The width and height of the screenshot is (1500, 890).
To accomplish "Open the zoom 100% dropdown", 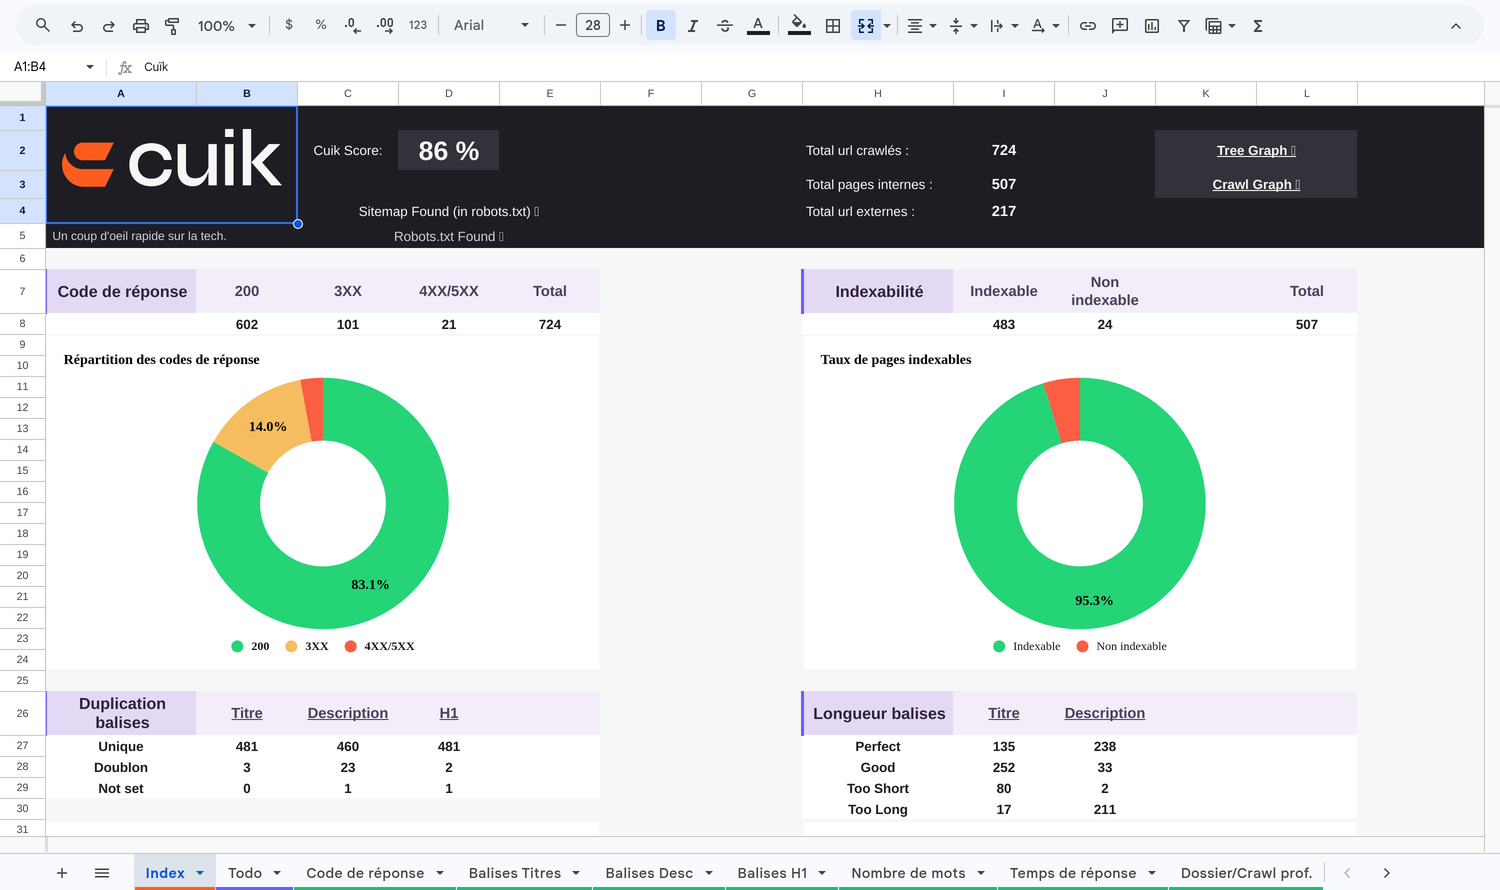I will [227, 26].
